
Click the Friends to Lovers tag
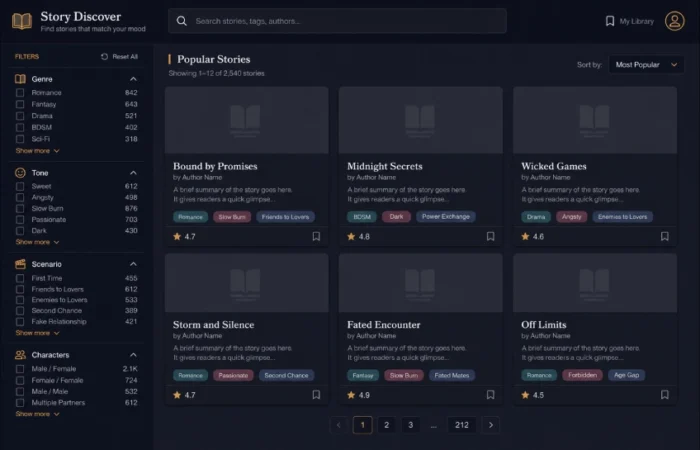[285, 217]
